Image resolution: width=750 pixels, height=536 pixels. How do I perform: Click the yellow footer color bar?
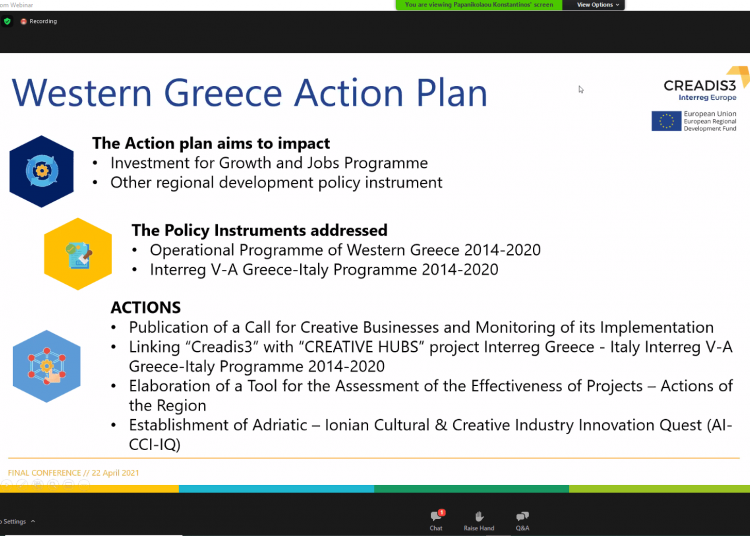[90, 488]
